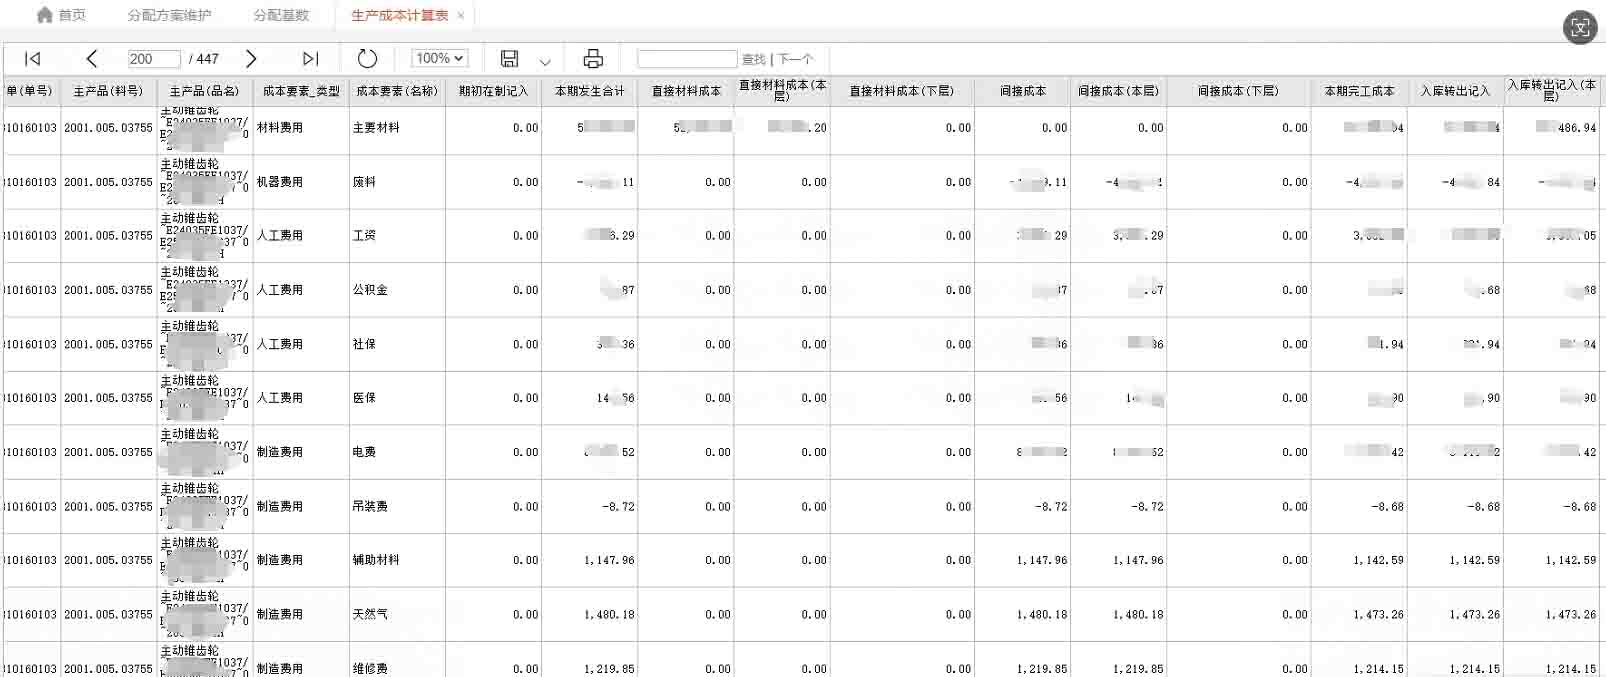This screenshot has width=1606, height=677.
Task: Click the total pages text / 447
Action: (x=204, y=59)
